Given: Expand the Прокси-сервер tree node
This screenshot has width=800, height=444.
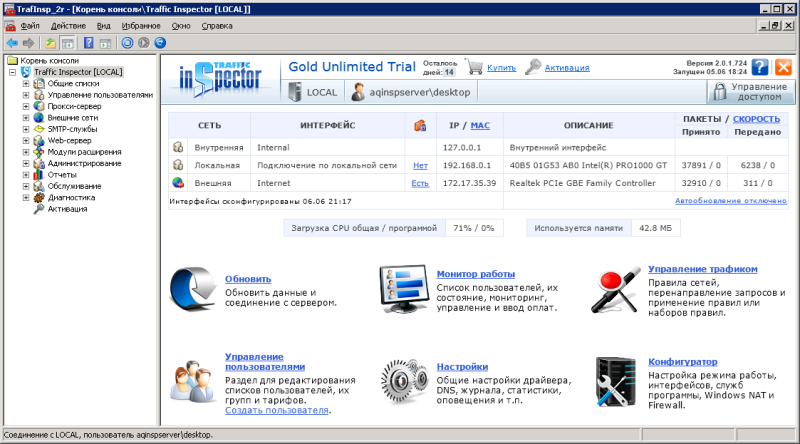Looking at the screenshot, I should point(26,107).
